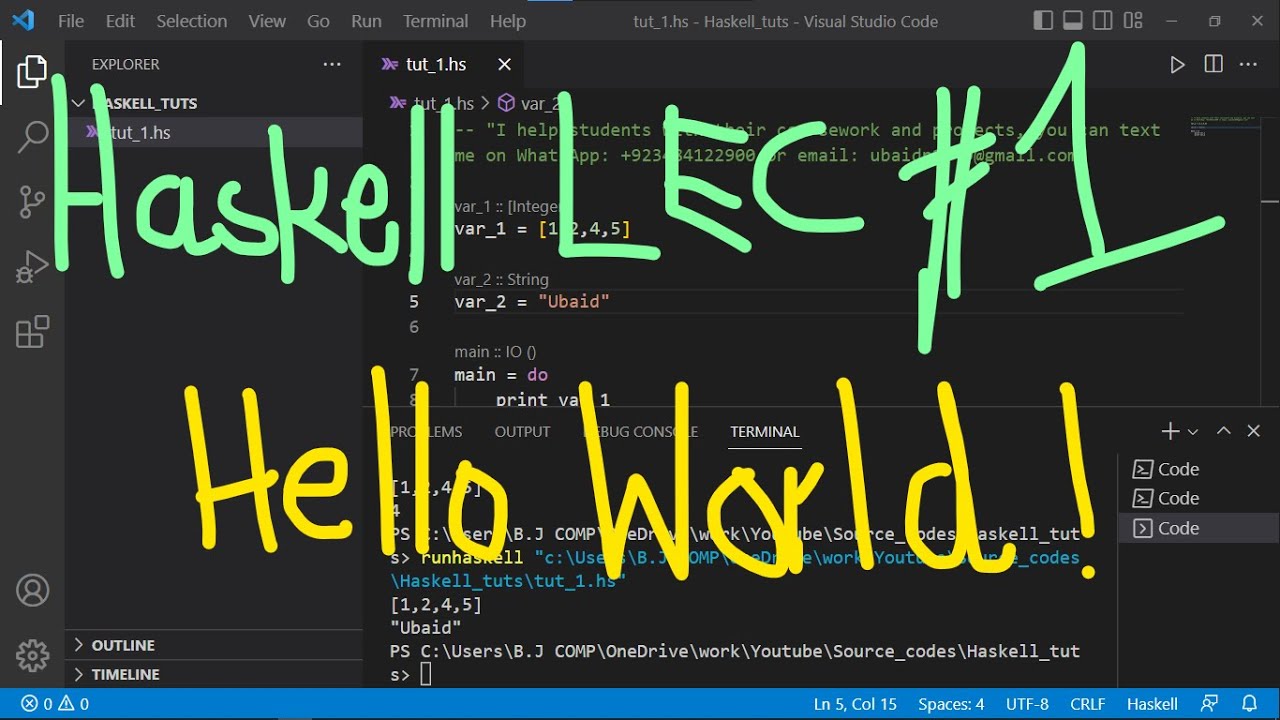Open the View menu

[267, 21]
